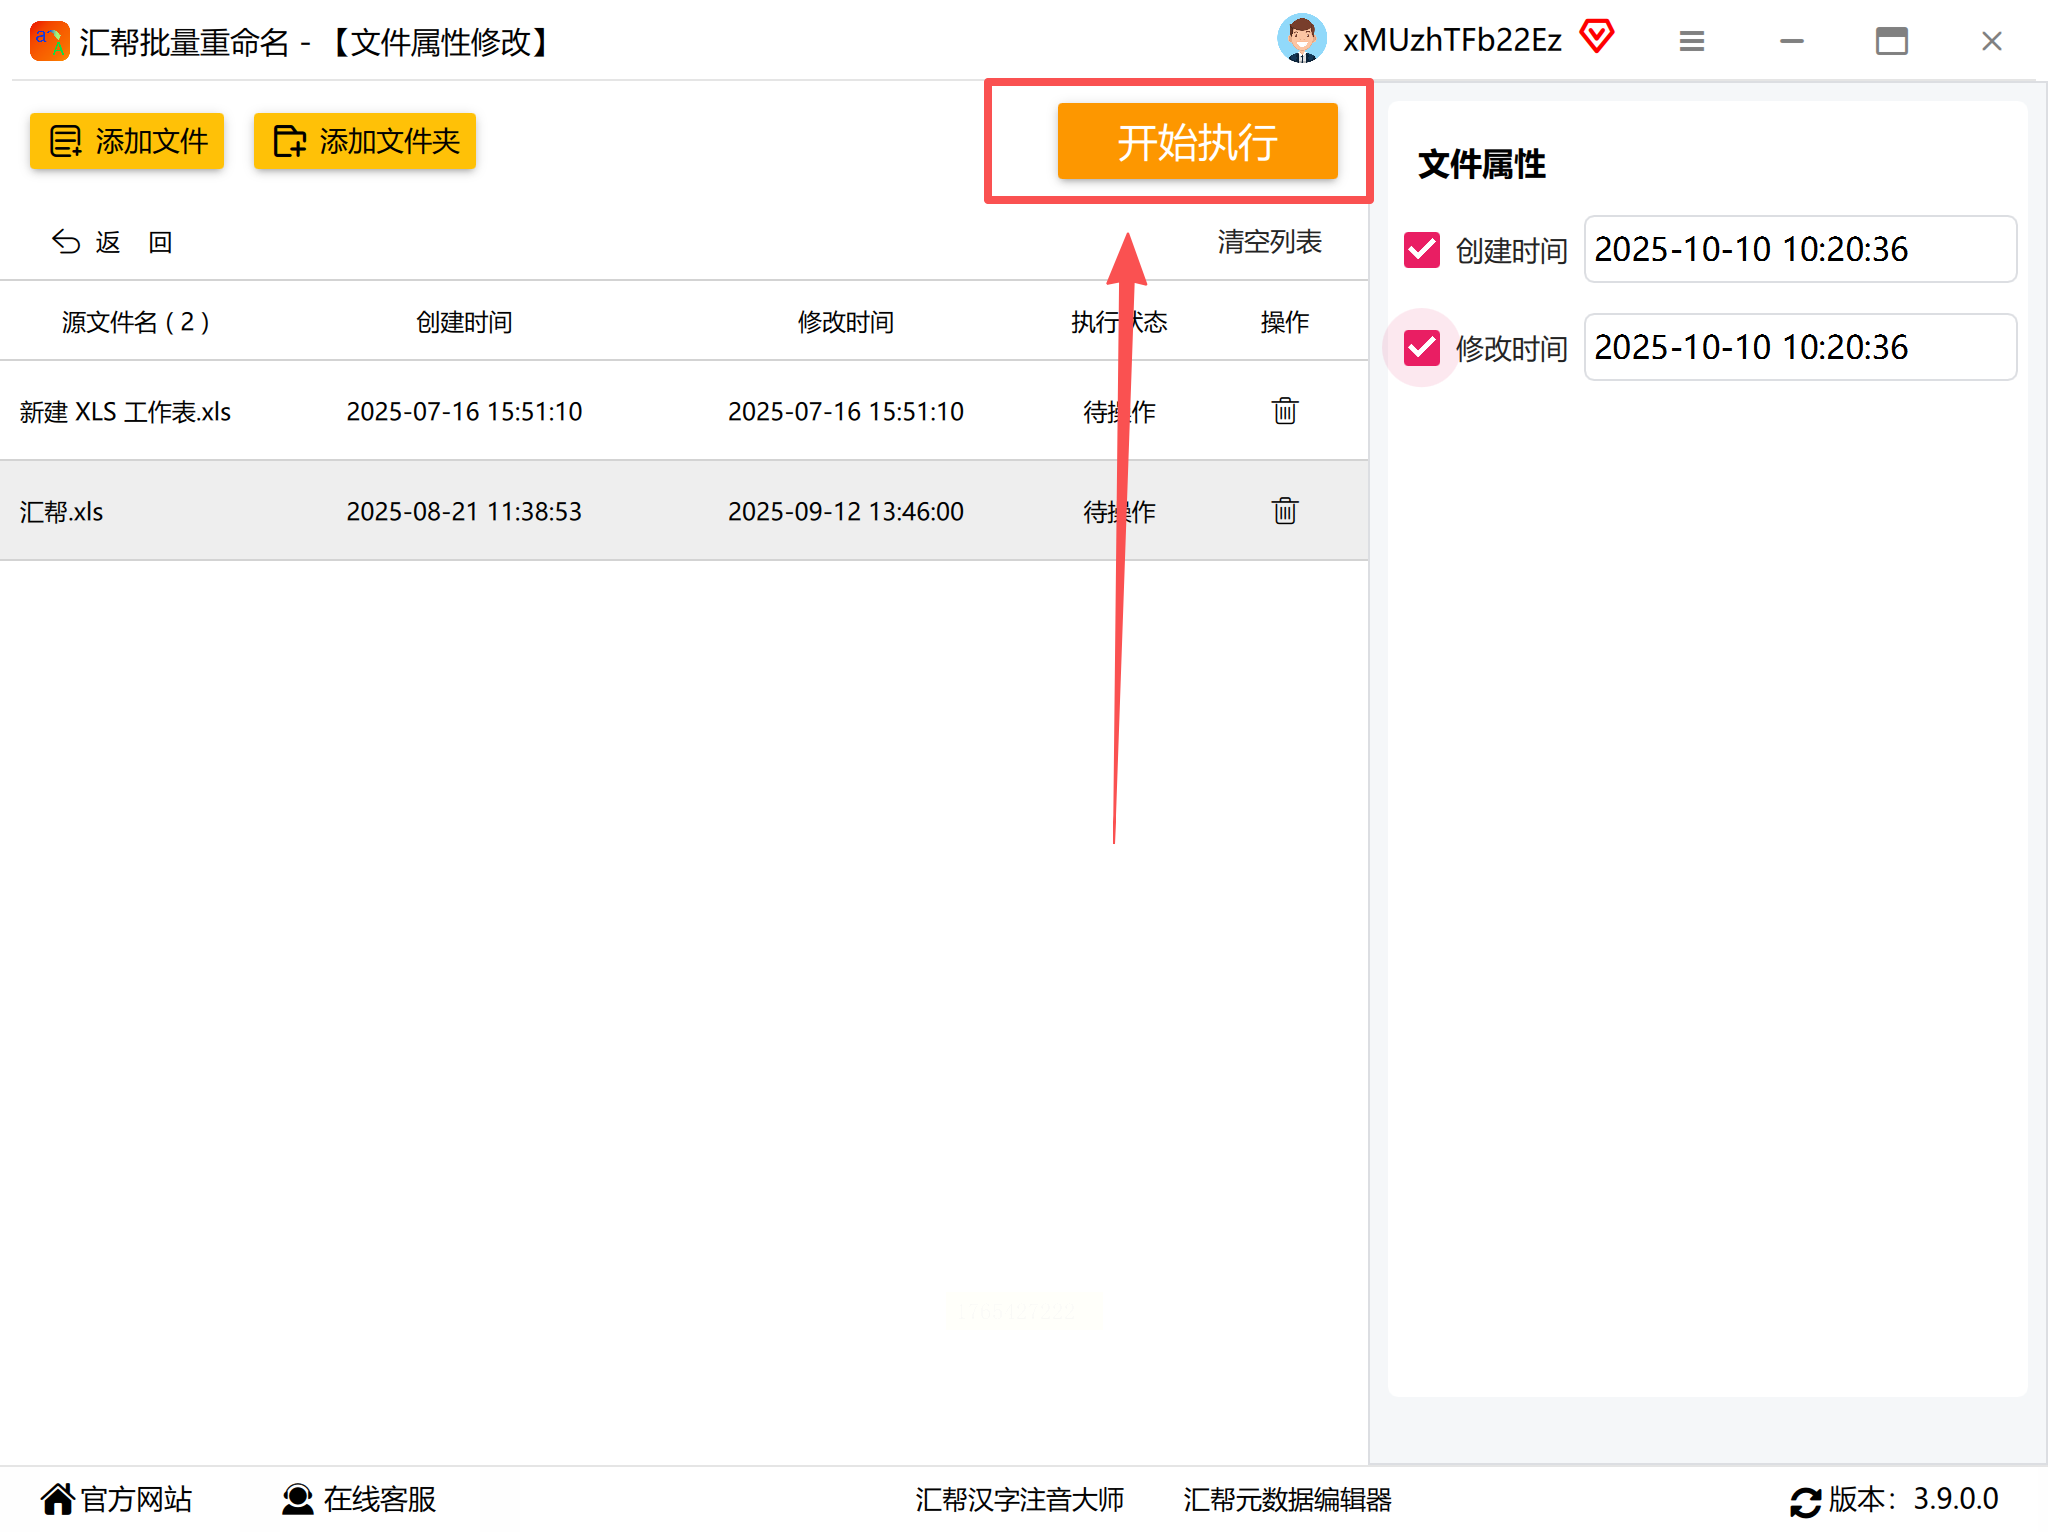
Task: Click the 添加文件 button
Action: [127, 141]
